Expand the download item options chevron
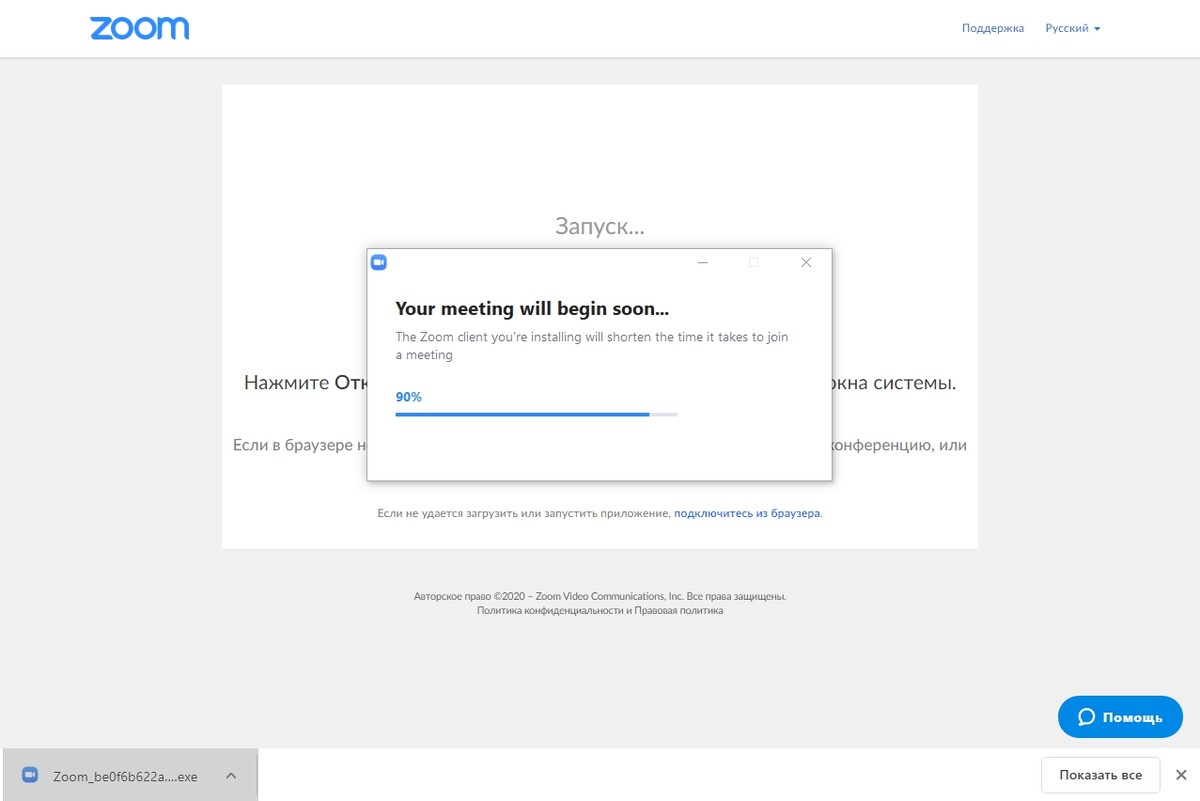 click(231, 775)
